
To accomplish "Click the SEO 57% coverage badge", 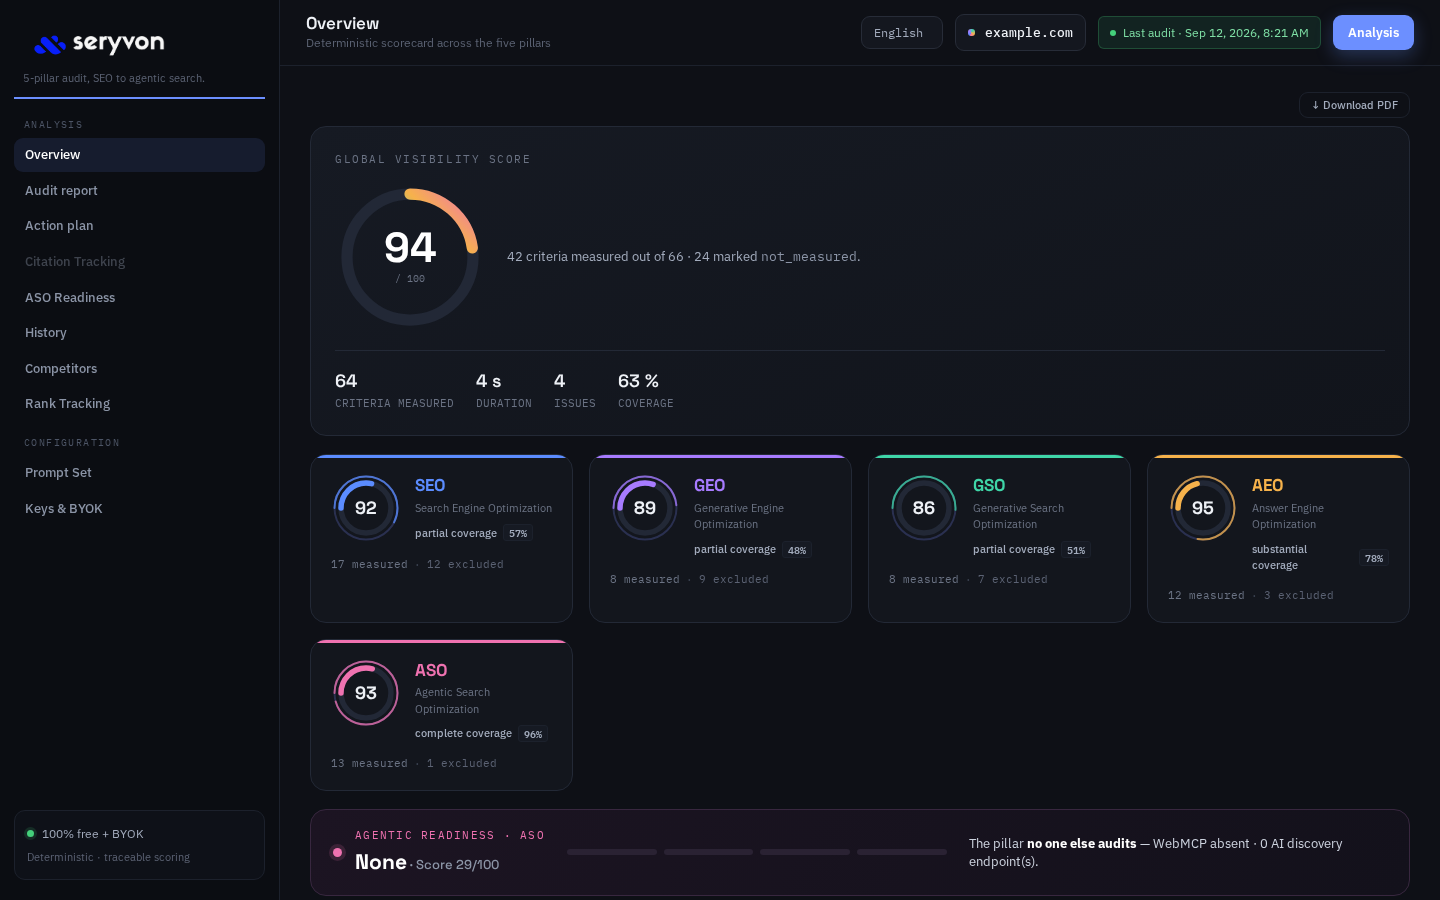I will click(x=518, y=534).
